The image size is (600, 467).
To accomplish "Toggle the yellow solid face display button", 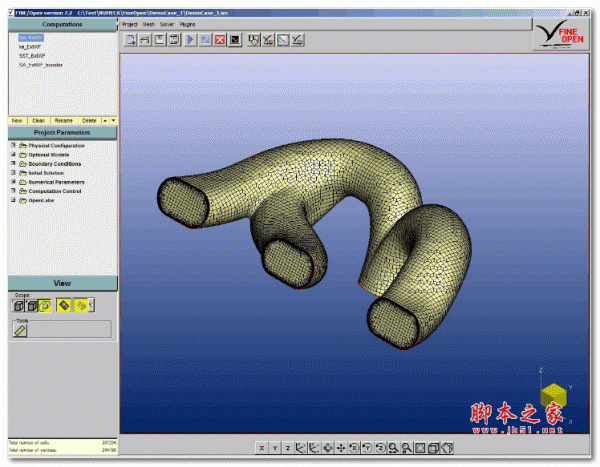I will click(x=64, y=305).
